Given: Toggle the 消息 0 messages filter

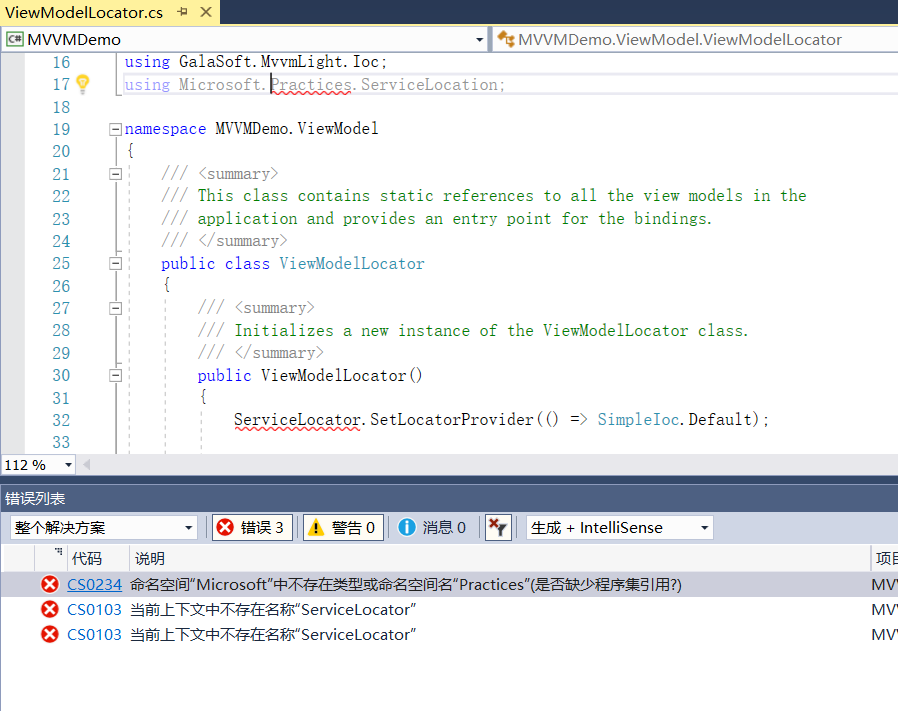Looking at the screenshot, I should pos(433,528).
